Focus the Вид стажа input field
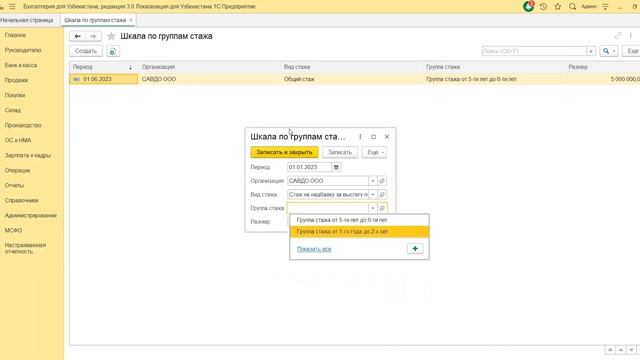640x360 pixels. pos(328,195)
